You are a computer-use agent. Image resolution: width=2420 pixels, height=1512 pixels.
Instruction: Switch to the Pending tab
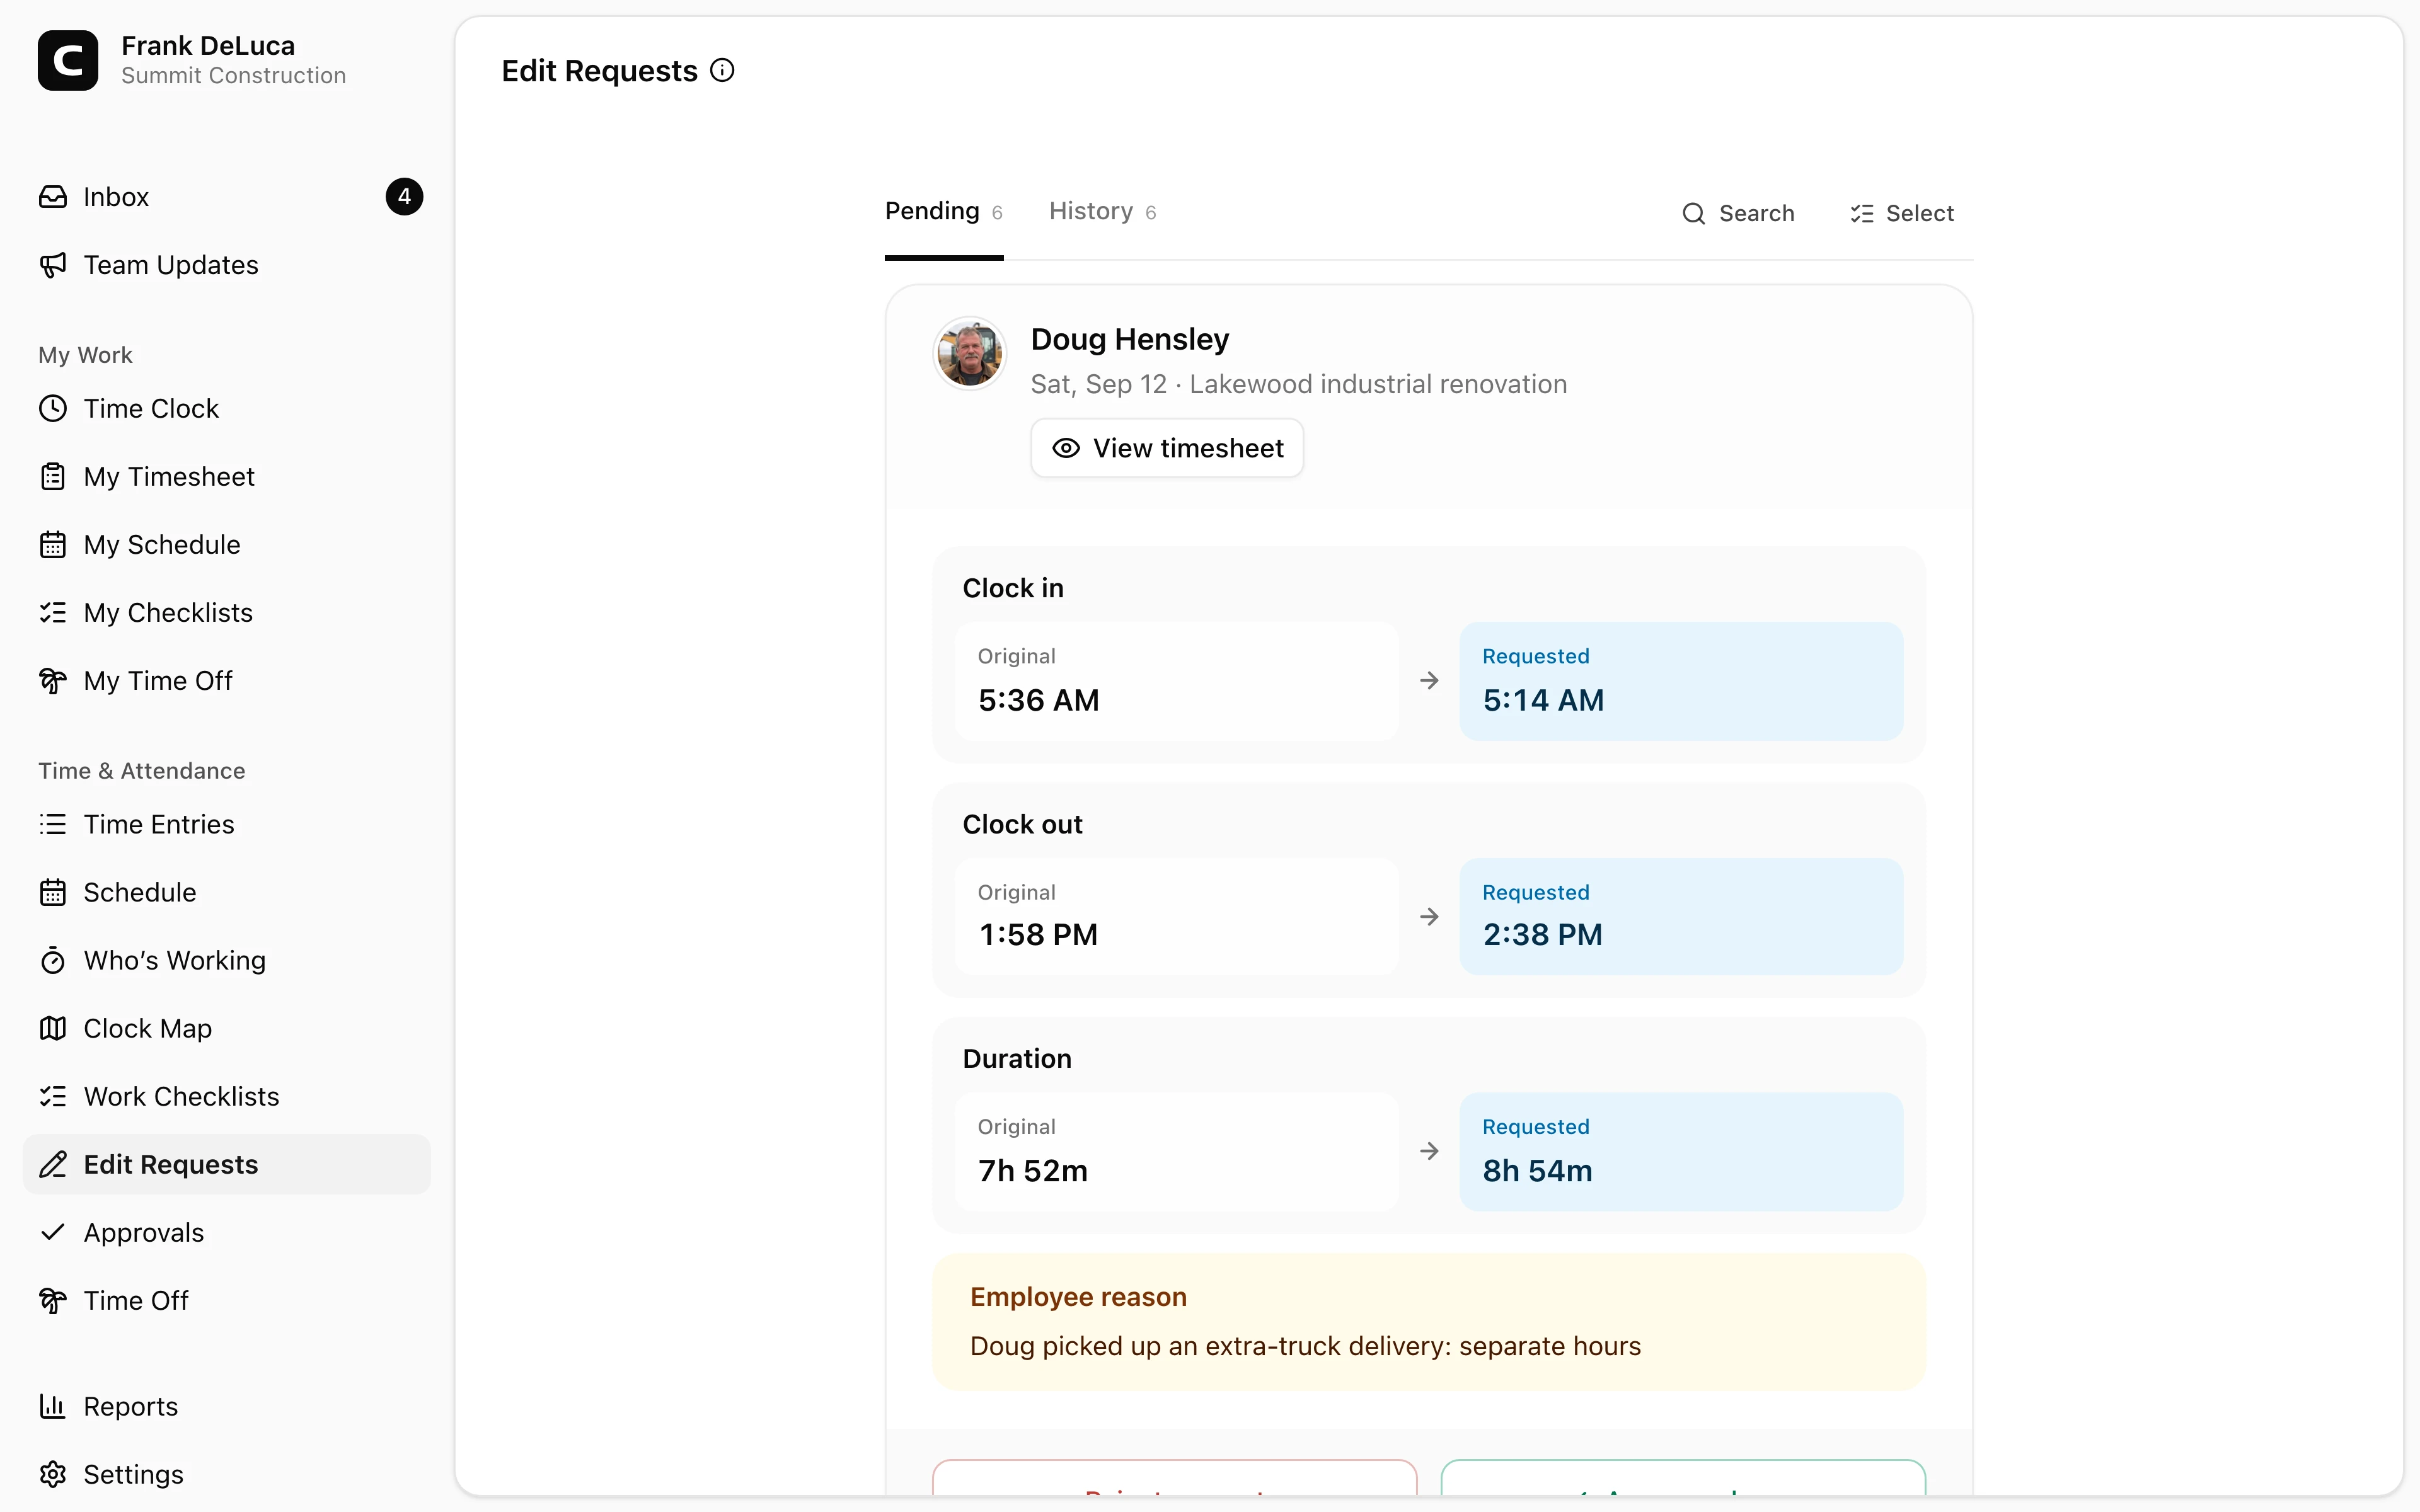[943, 212]
